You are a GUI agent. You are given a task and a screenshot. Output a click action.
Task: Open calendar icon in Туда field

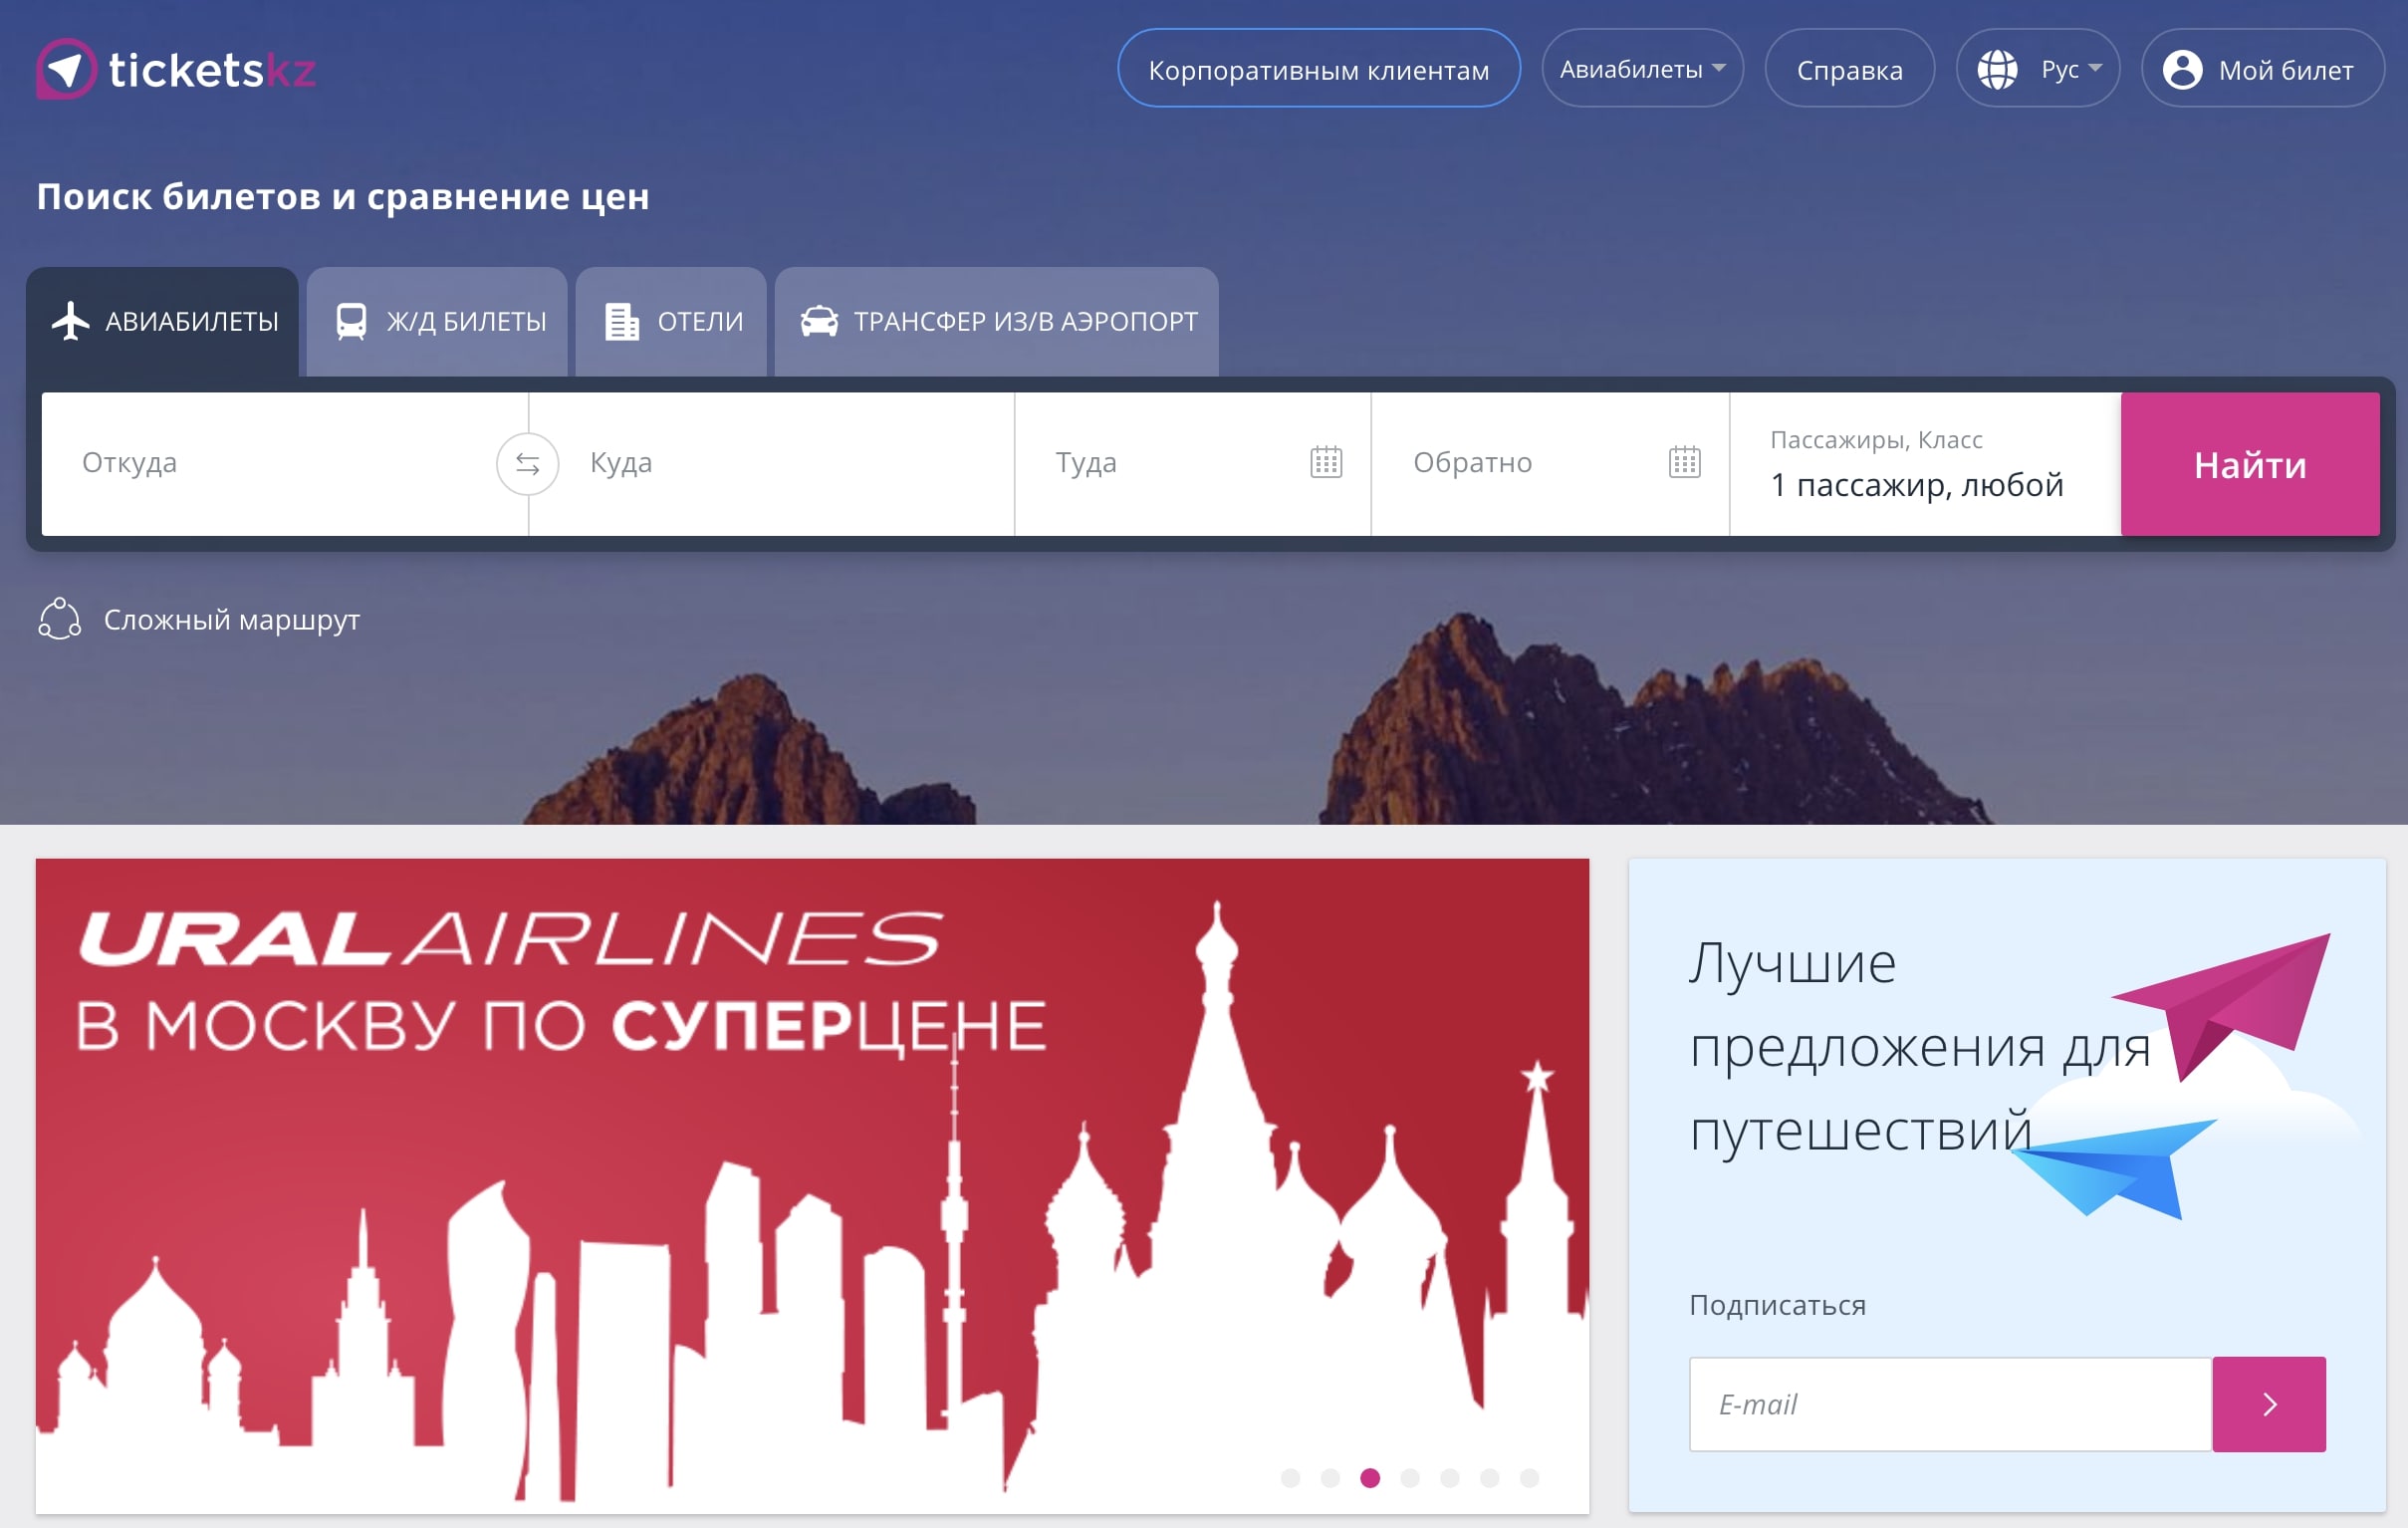(1326, 462)
